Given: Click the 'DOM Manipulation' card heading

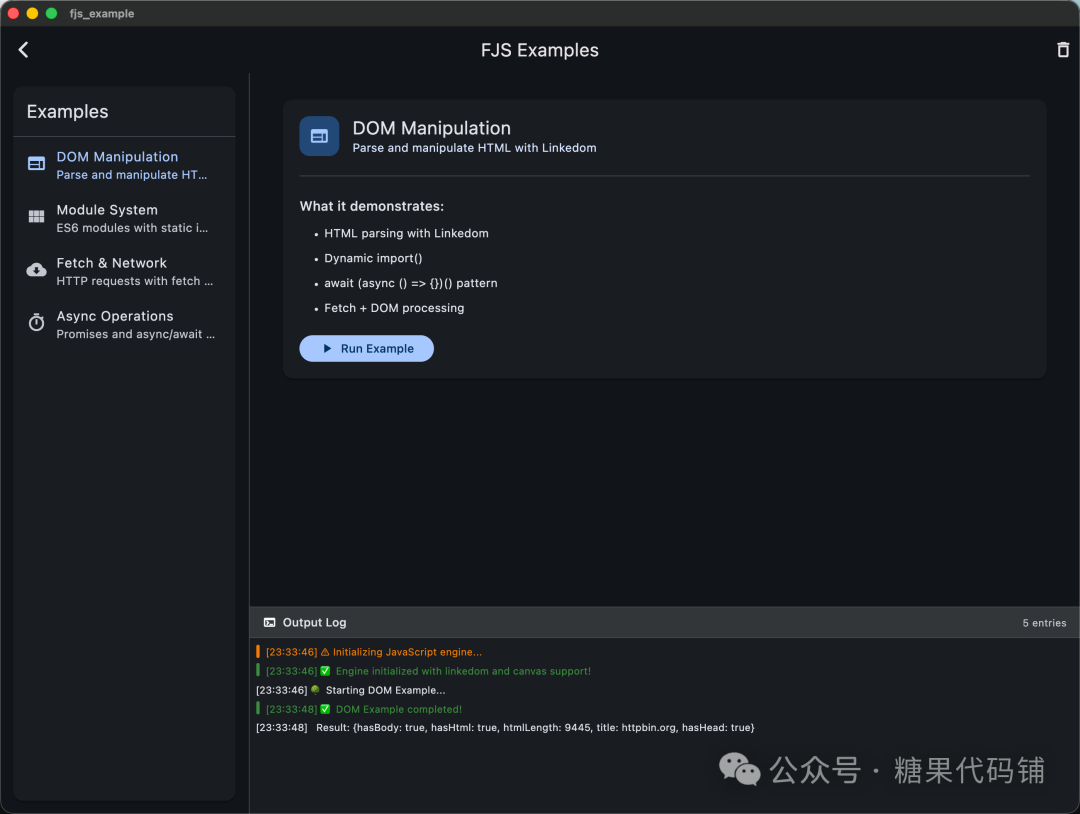Looking at the screenshot, I should click(432, 128).
